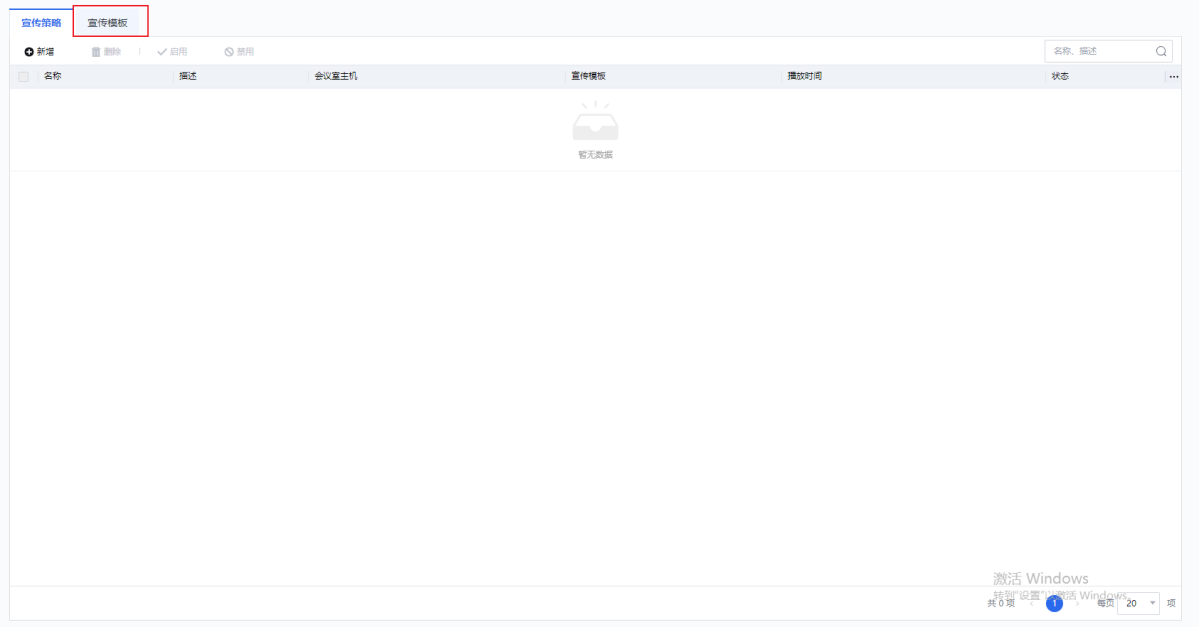Click the 新增 plus icon

point(29,52)
